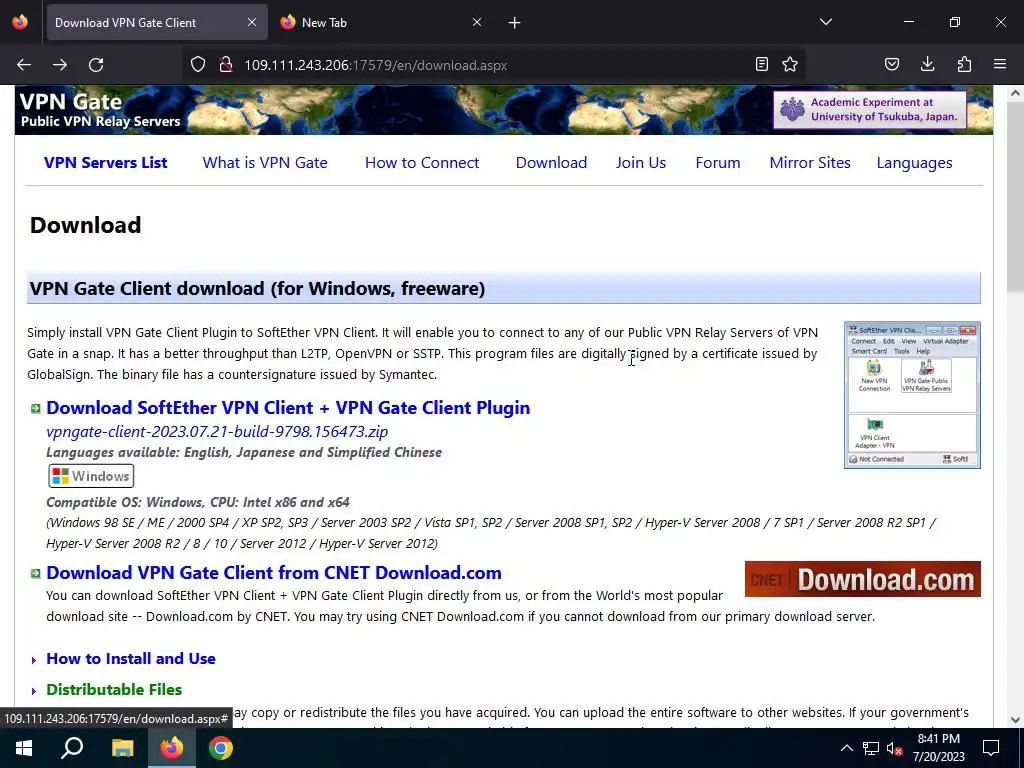This screenshot has width=1024, height=768.
Task: Click green arrow icon beside SoftEther download
Action: coord(36,409)
